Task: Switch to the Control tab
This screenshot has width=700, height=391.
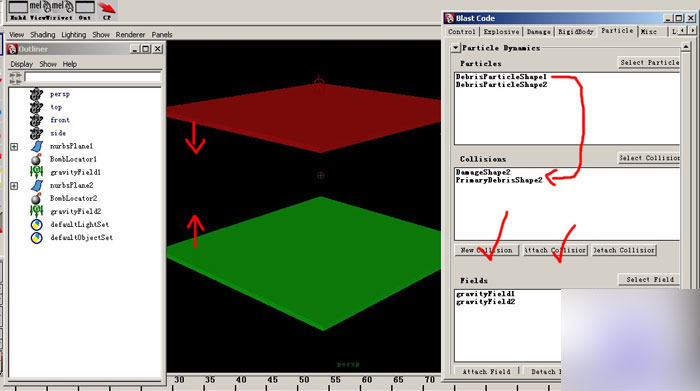Action: click(x=462, y=32)
